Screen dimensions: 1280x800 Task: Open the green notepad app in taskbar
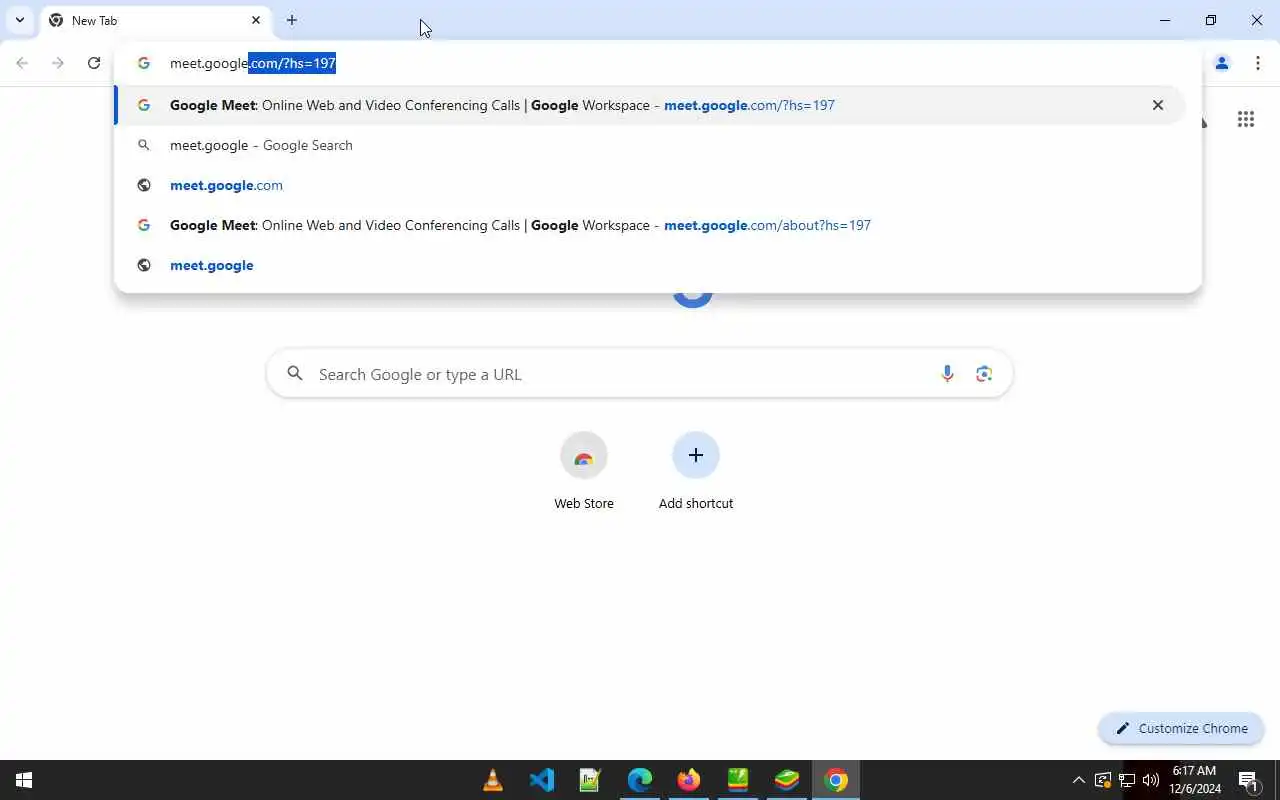tap(591, 780)
